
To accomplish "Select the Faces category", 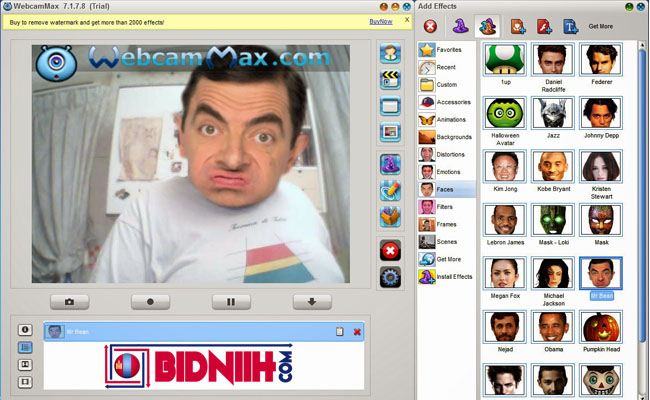I will pyautogui.click(x=446, y=189).
